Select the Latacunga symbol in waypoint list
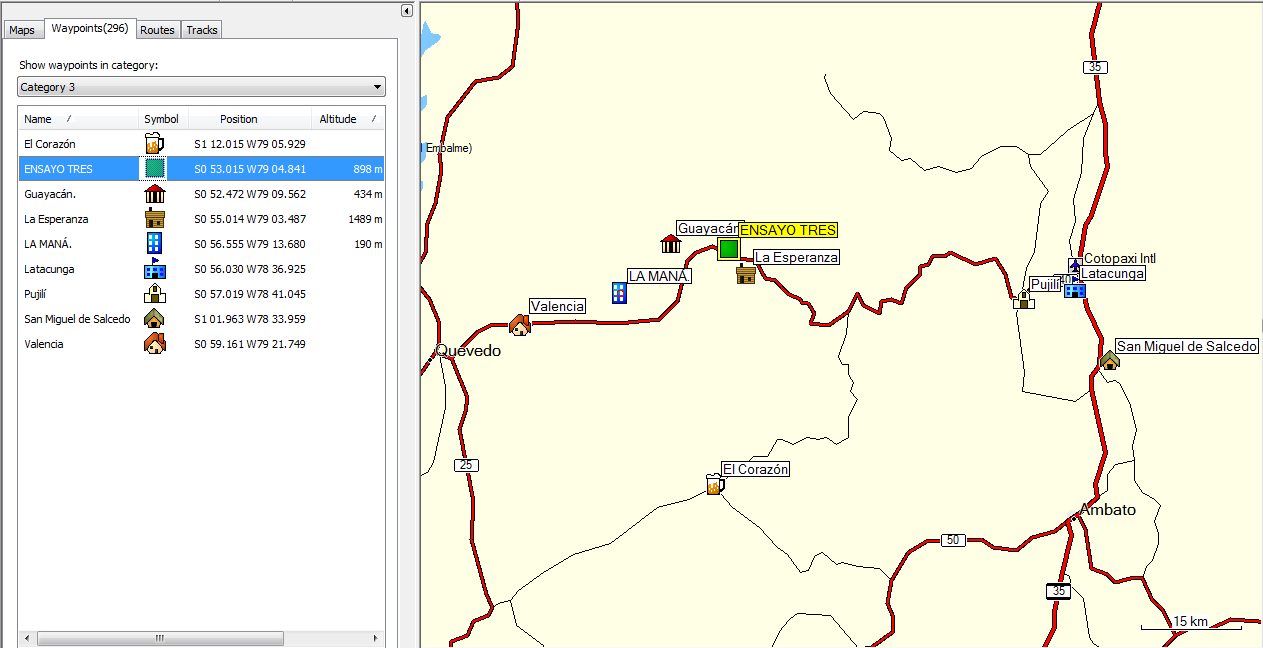 click(154, 269)
